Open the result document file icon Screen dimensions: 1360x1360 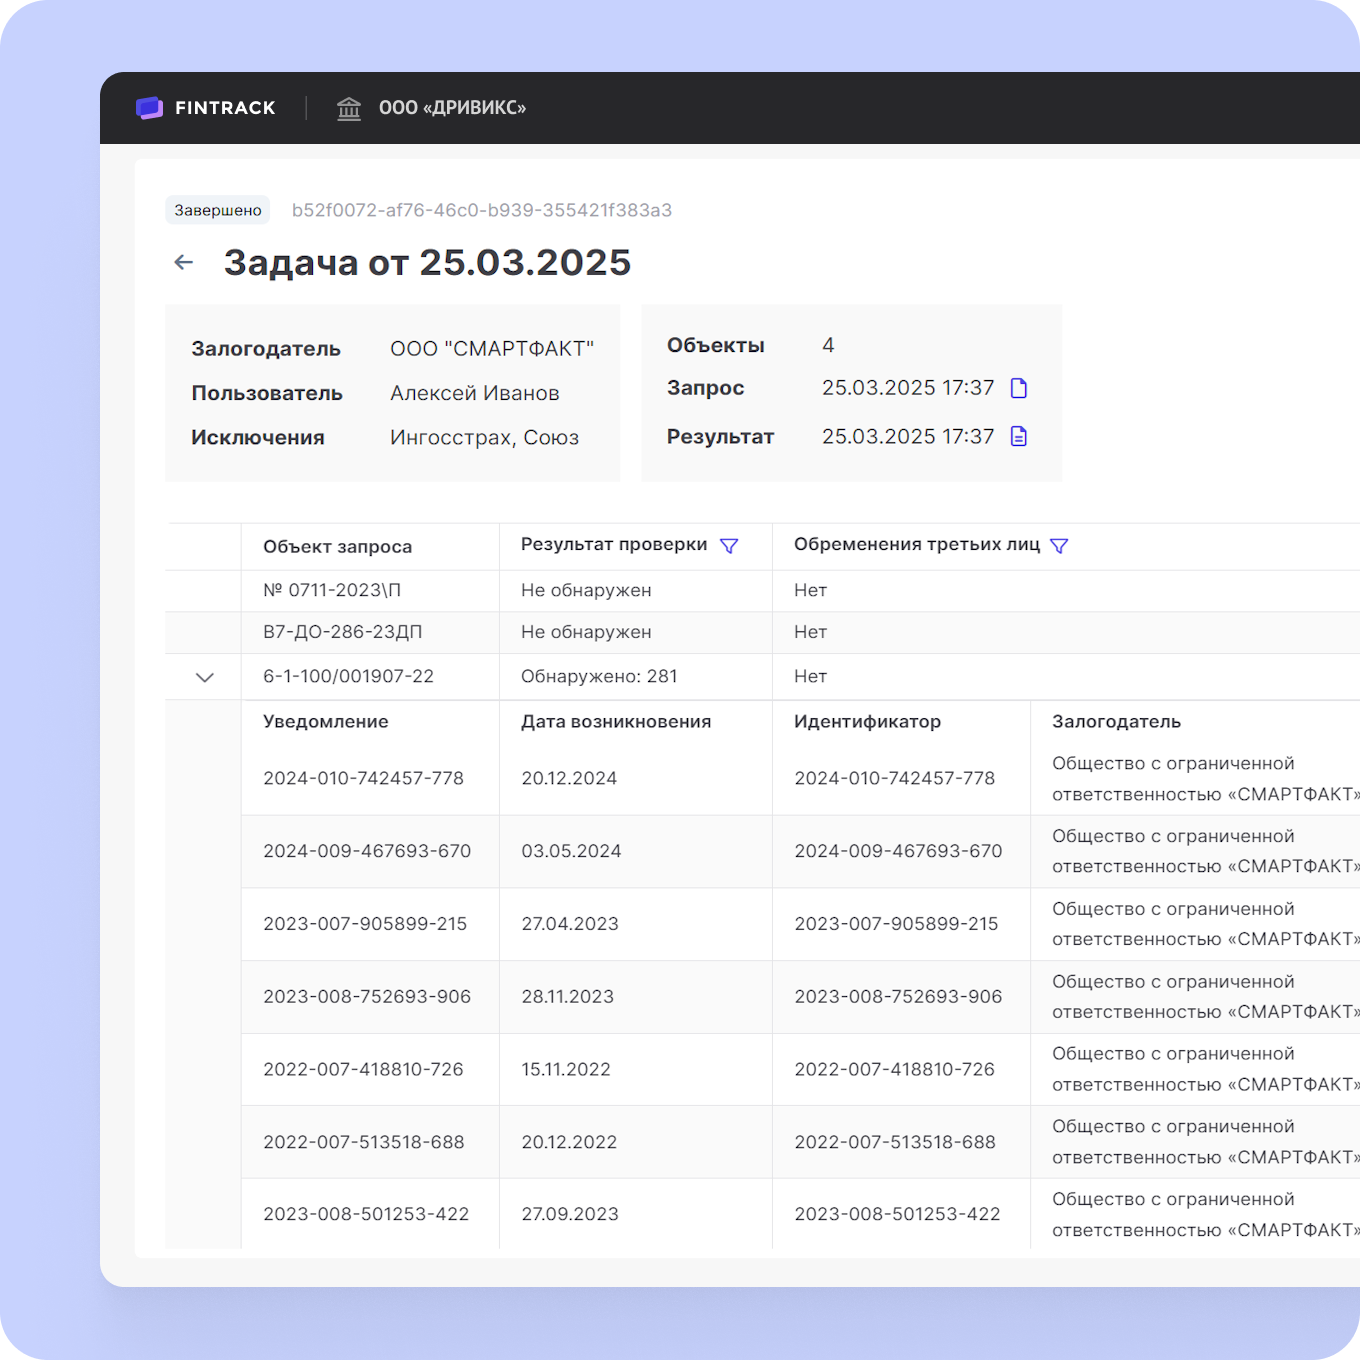pyautogui.click(x=1019, y=436)
